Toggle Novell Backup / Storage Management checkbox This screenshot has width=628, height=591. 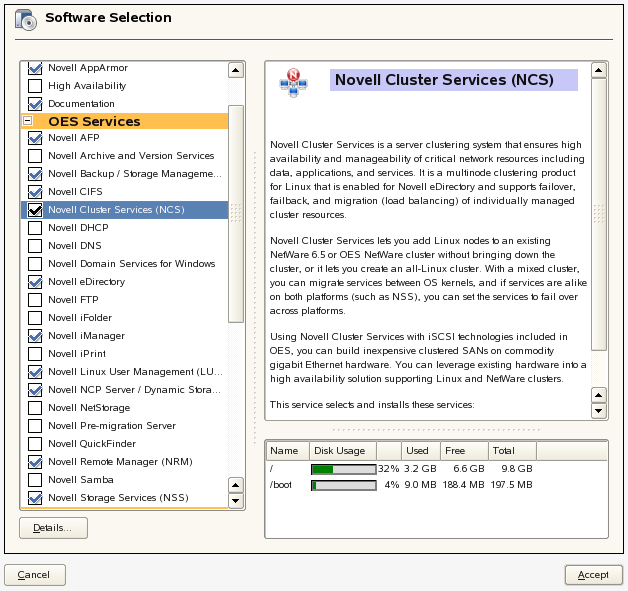point(35,174)
